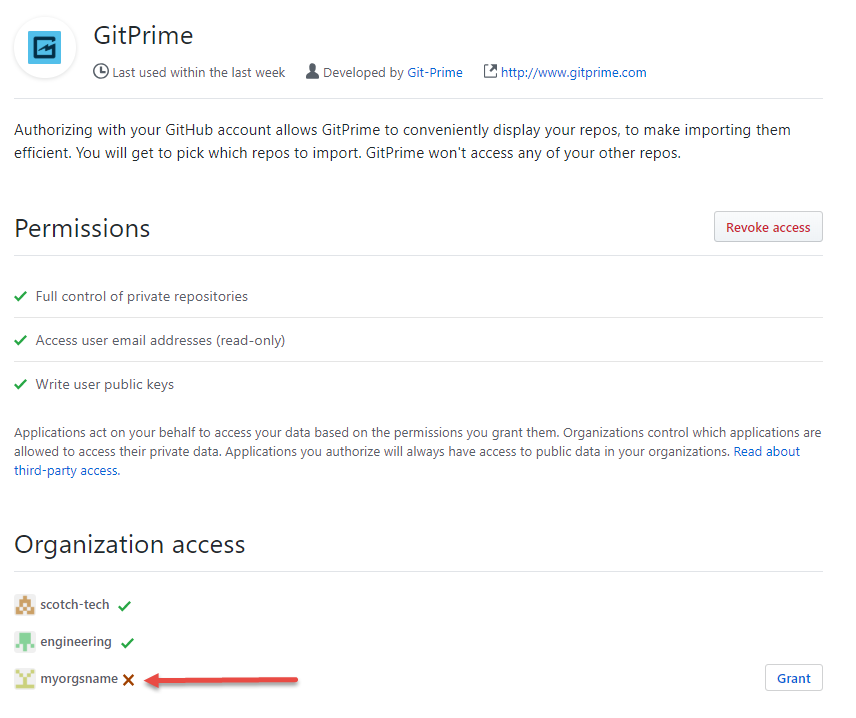Select the scotch-tech organization name
This screenshot has height=718, width=856.
(75, 605)
